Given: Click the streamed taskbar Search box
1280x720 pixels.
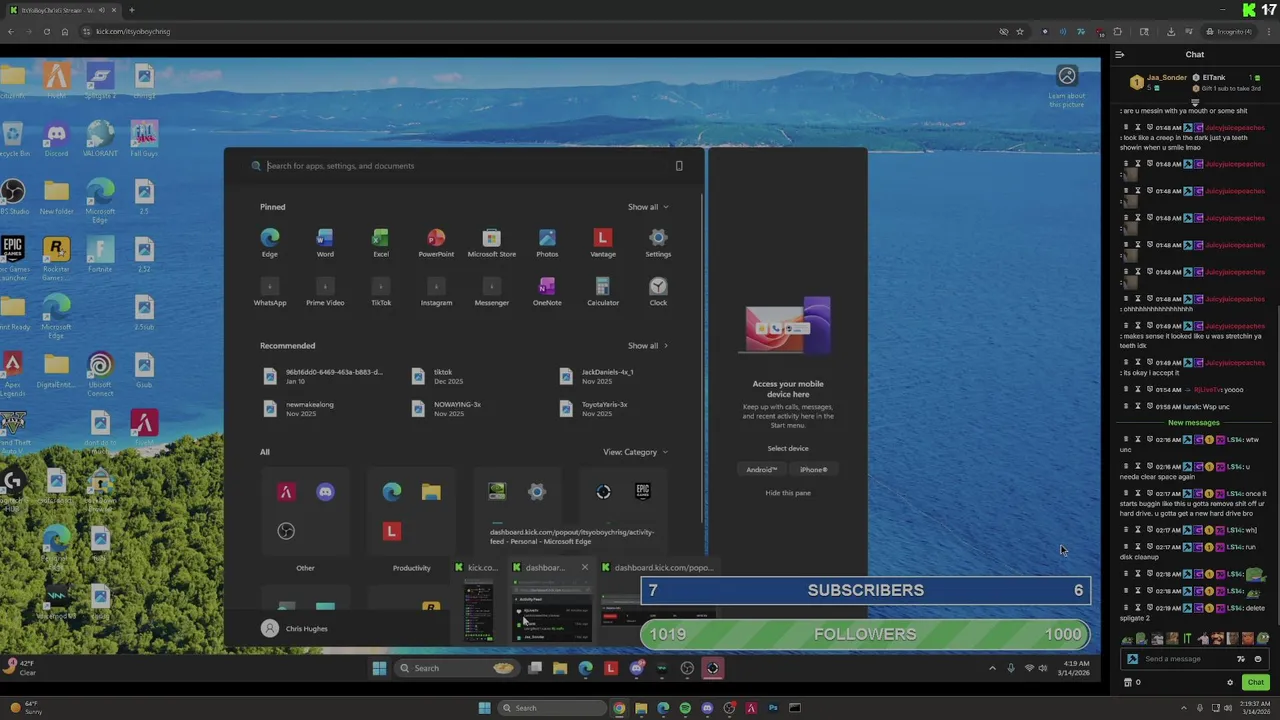Looking at the screenshot, I should 455,668.
